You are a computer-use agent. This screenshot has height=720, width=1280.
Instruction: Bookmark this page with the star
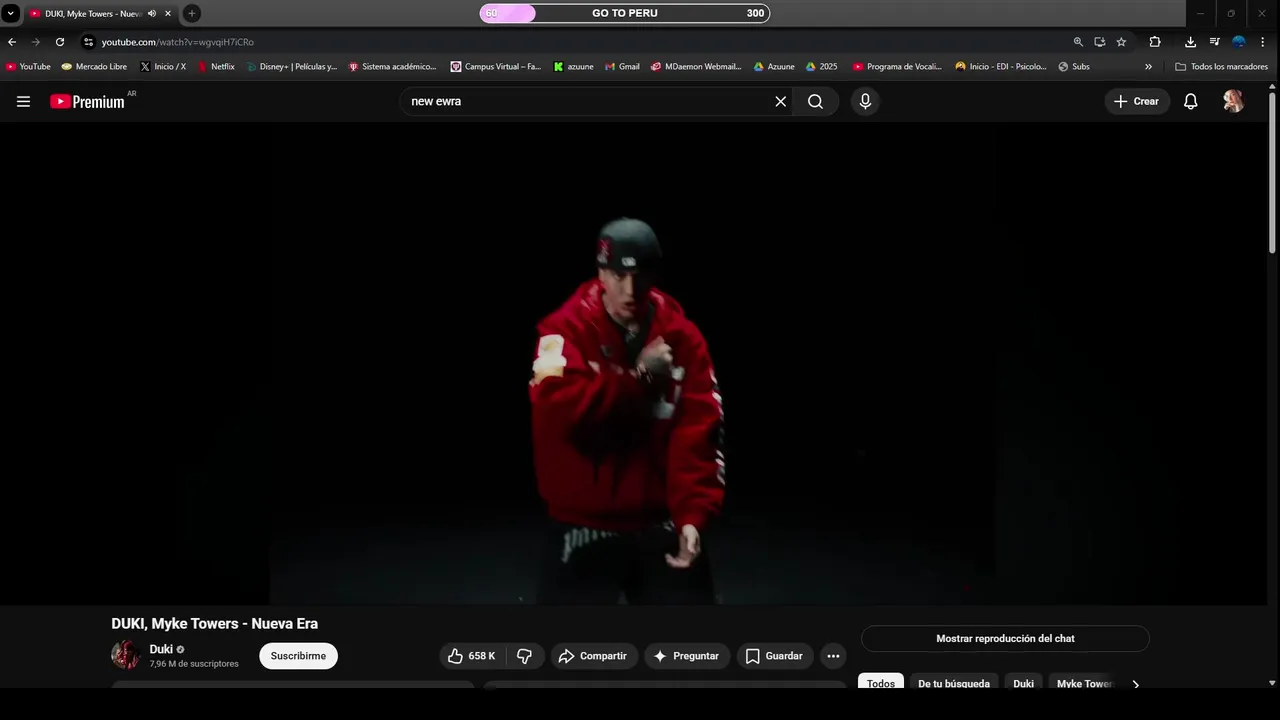pyautogui.click(x=1121, y=42)
